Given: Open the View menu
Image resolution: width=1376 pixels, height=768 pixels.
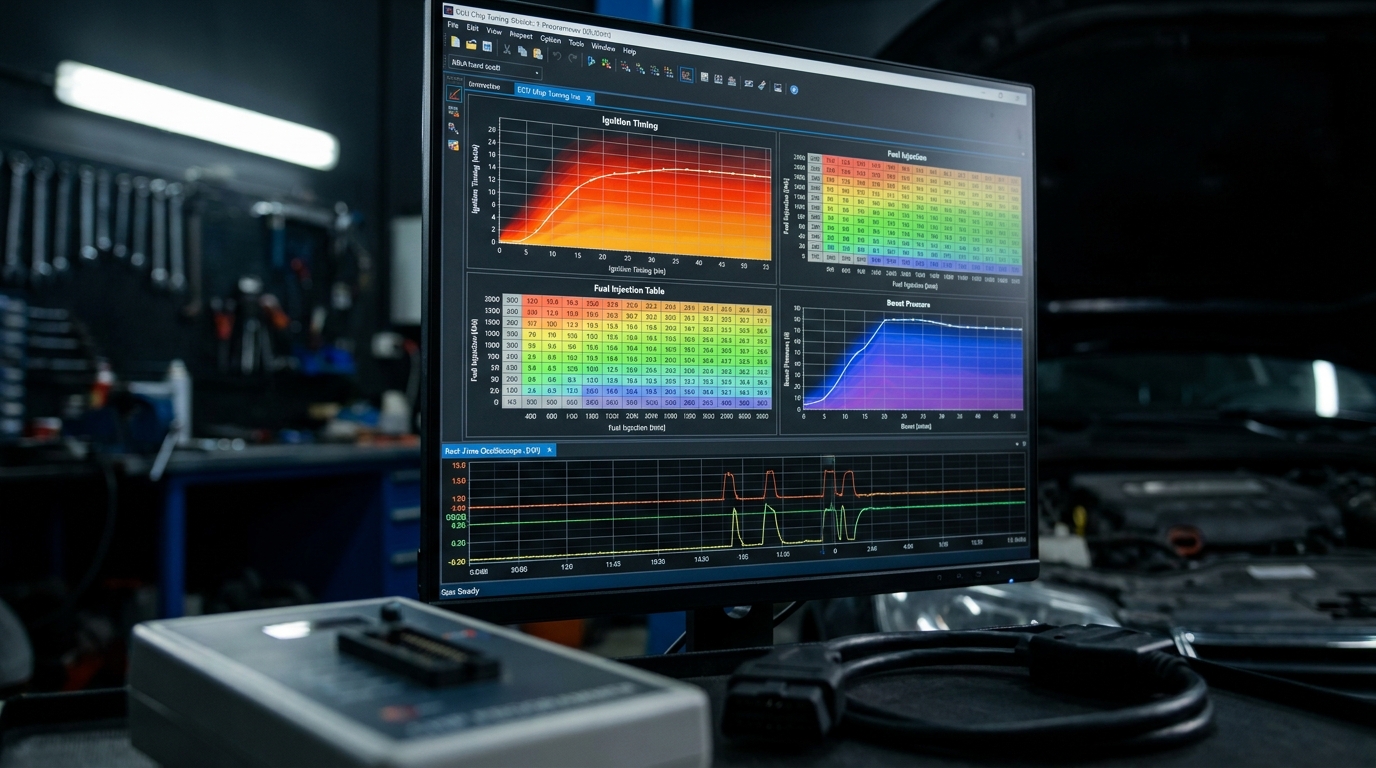Looking at the screenshot, I should (494, 31).
